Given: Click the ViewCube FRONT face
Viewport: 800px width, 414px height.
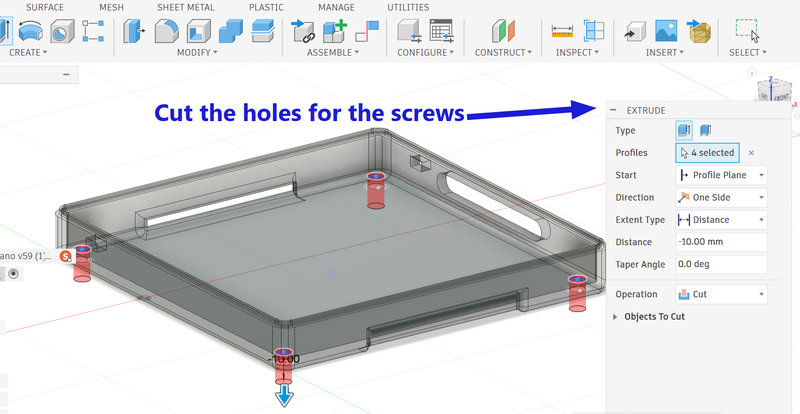Looking at the screenshot, I should [x=781, y=96].
